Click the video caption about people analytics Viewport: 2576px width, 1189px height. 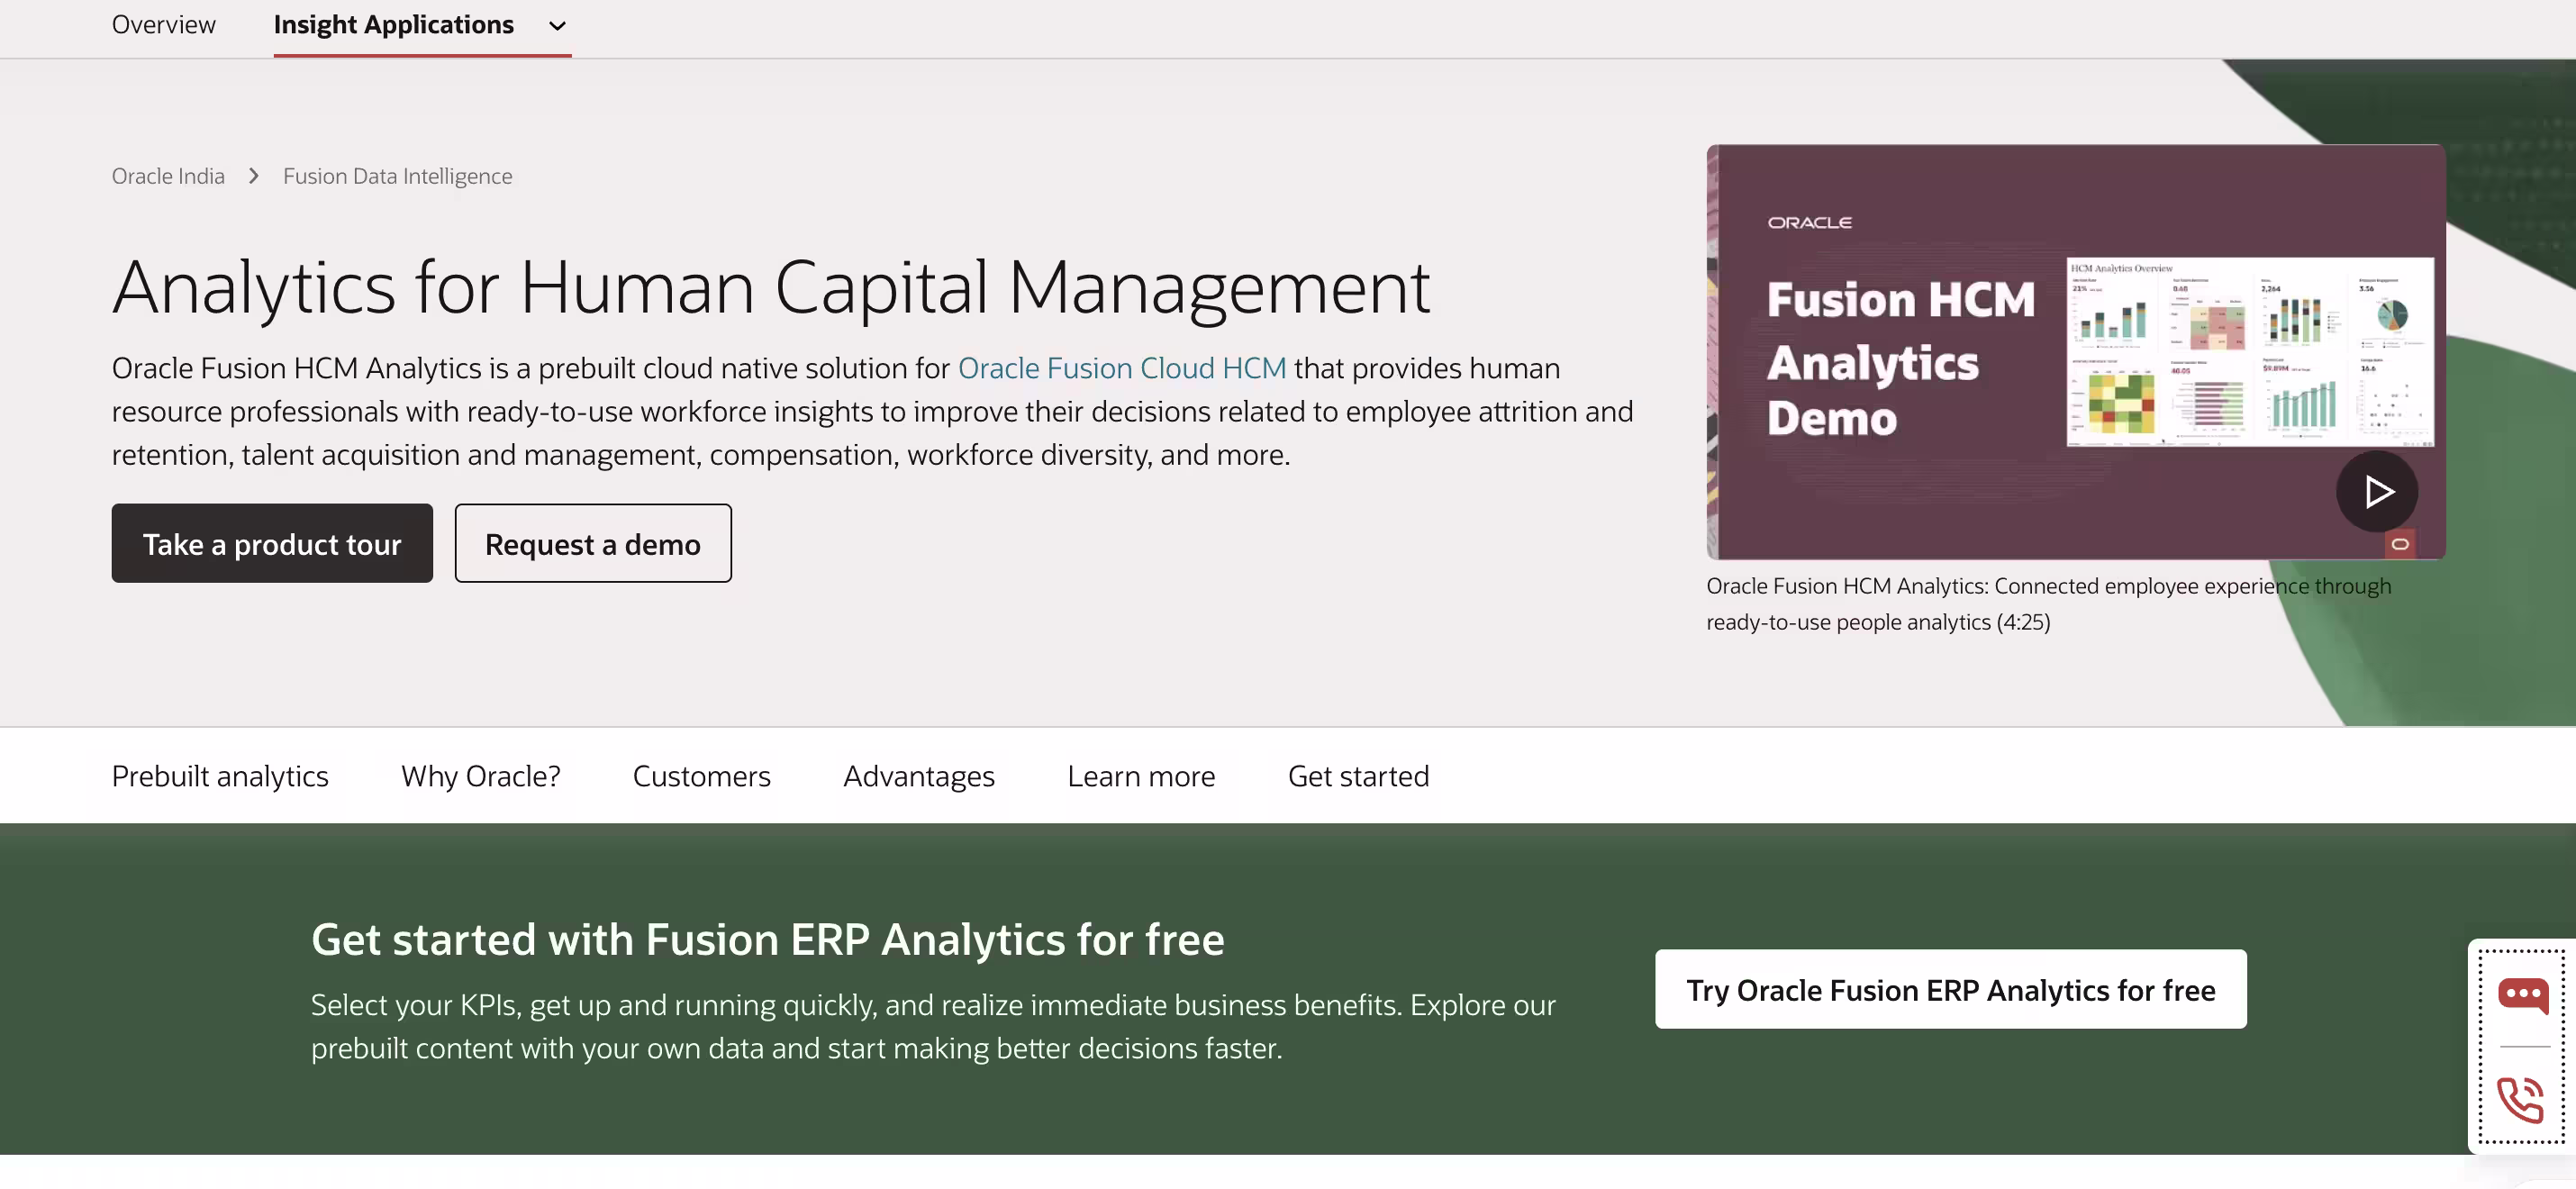[2049, 604]
